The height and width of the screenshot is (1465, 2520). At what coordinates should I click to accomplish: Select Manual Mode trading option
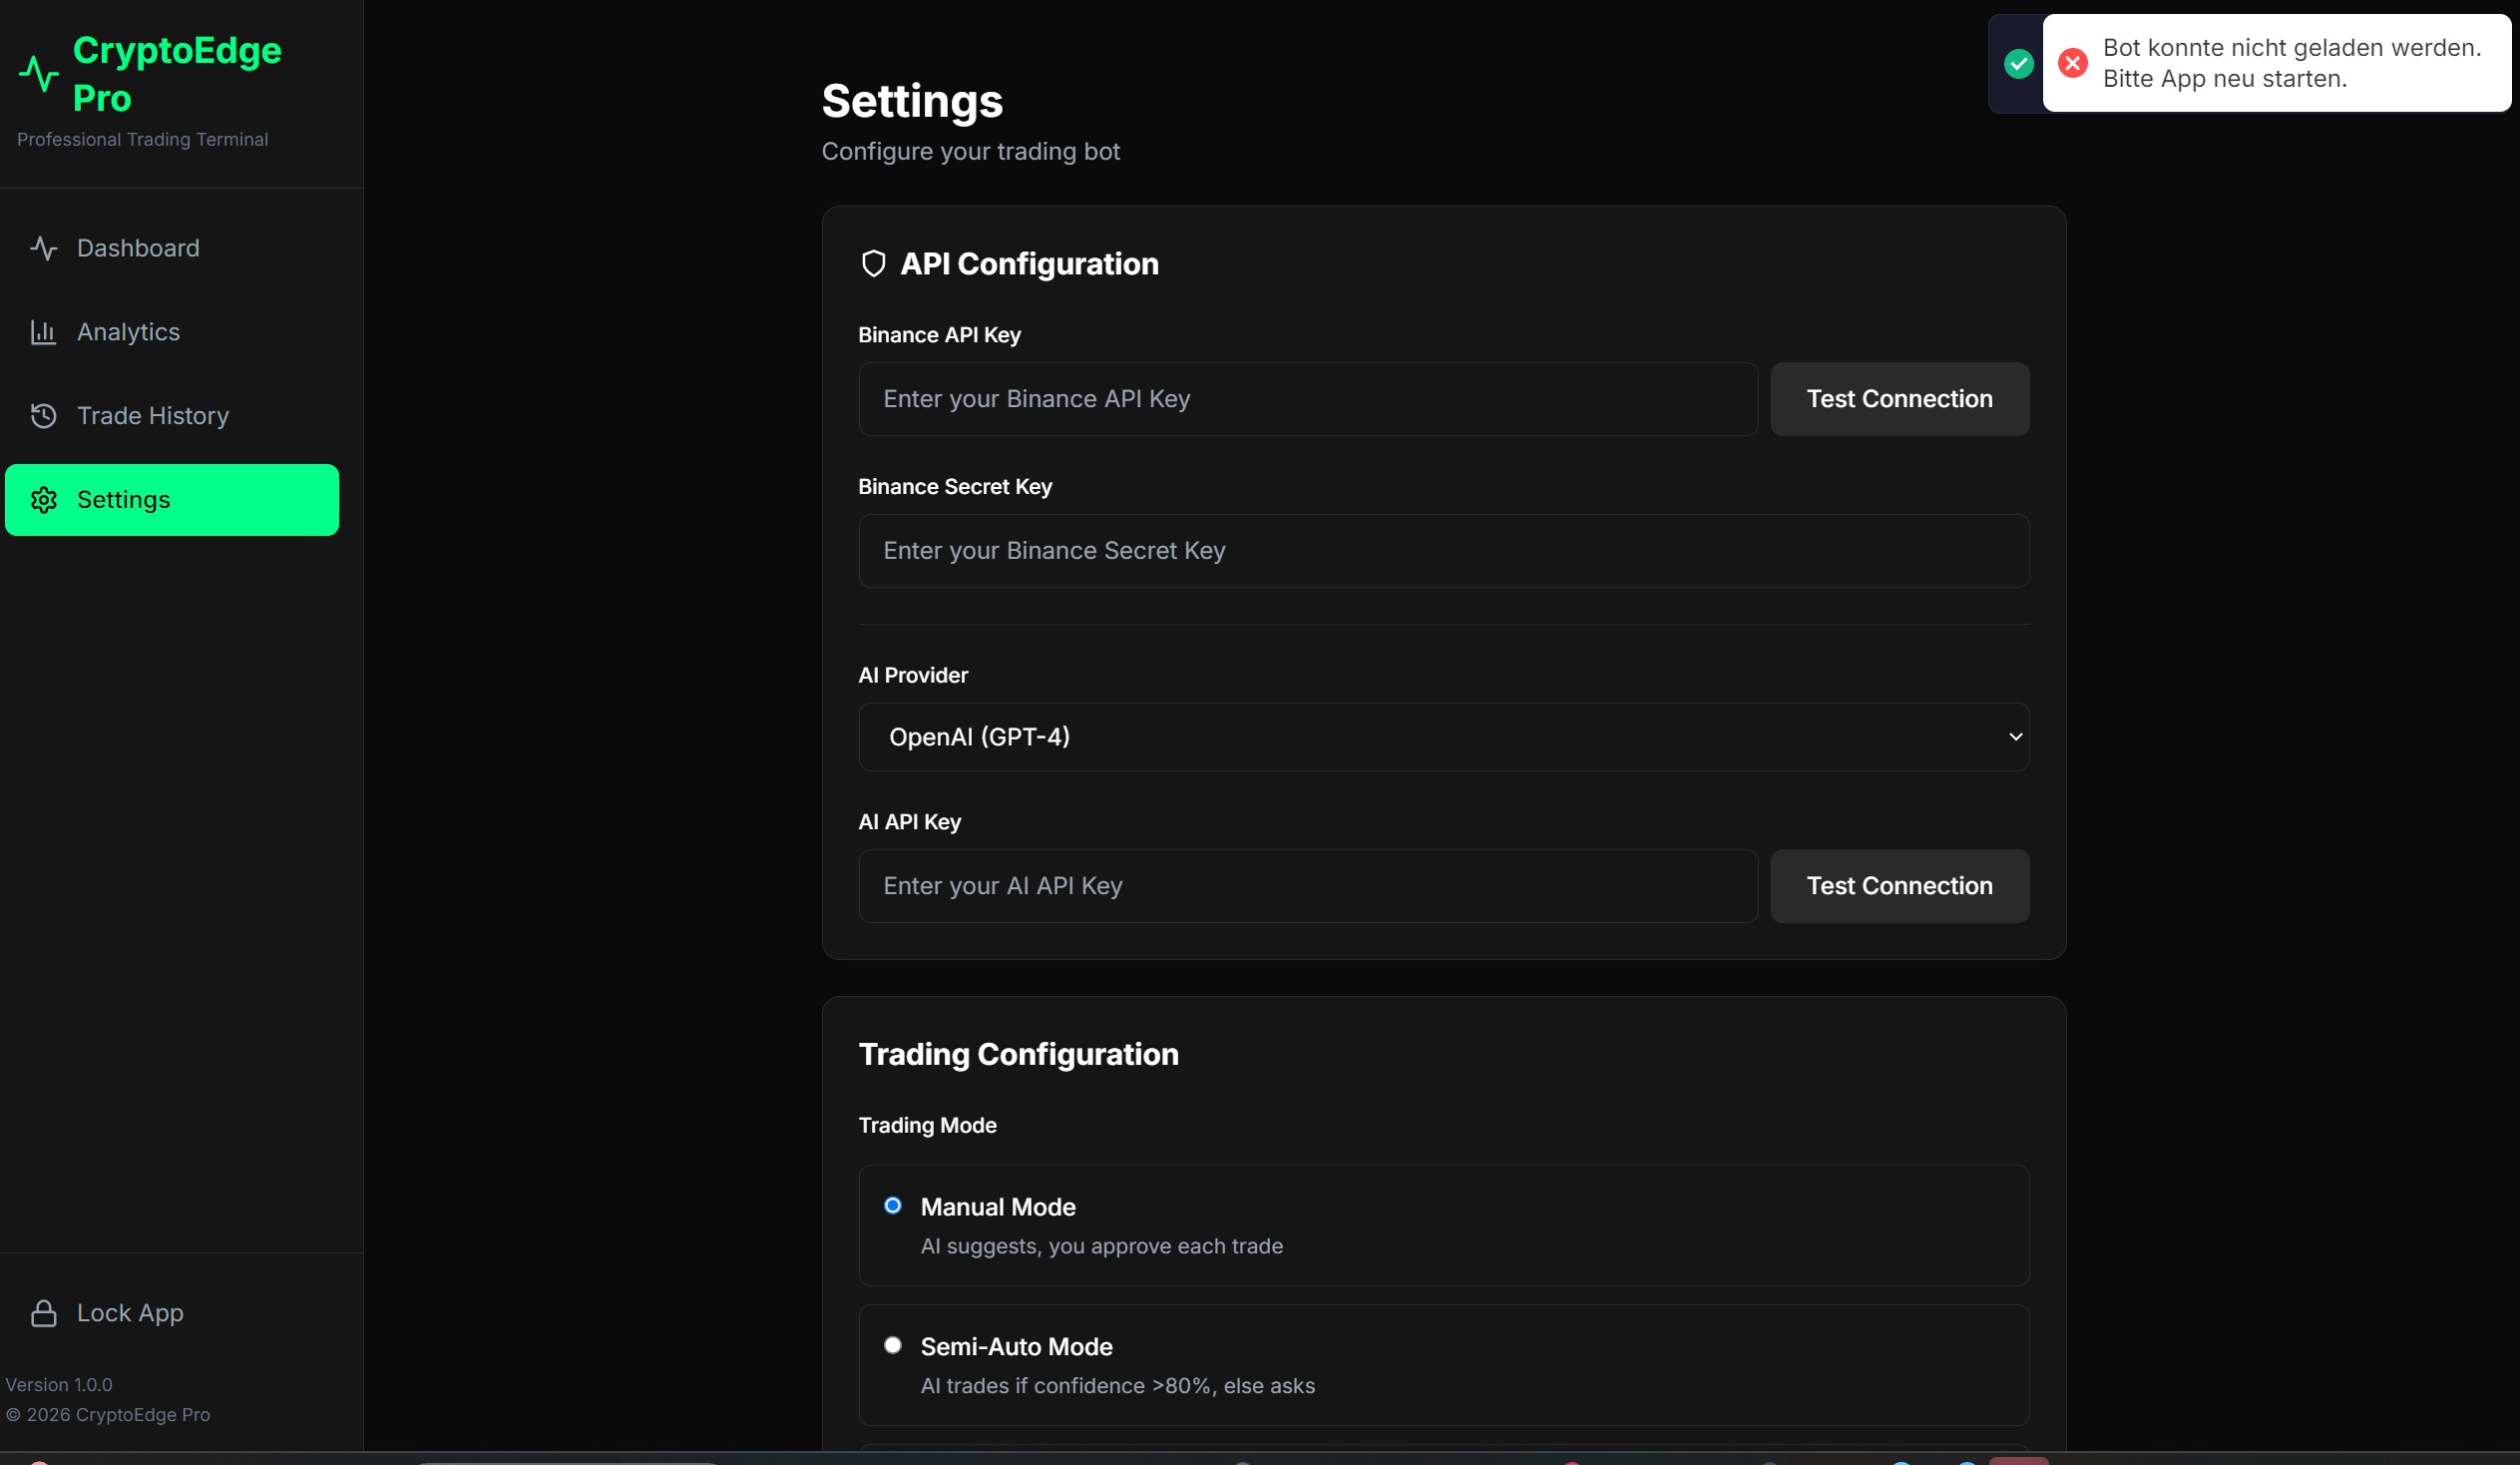pos(893,1206)
